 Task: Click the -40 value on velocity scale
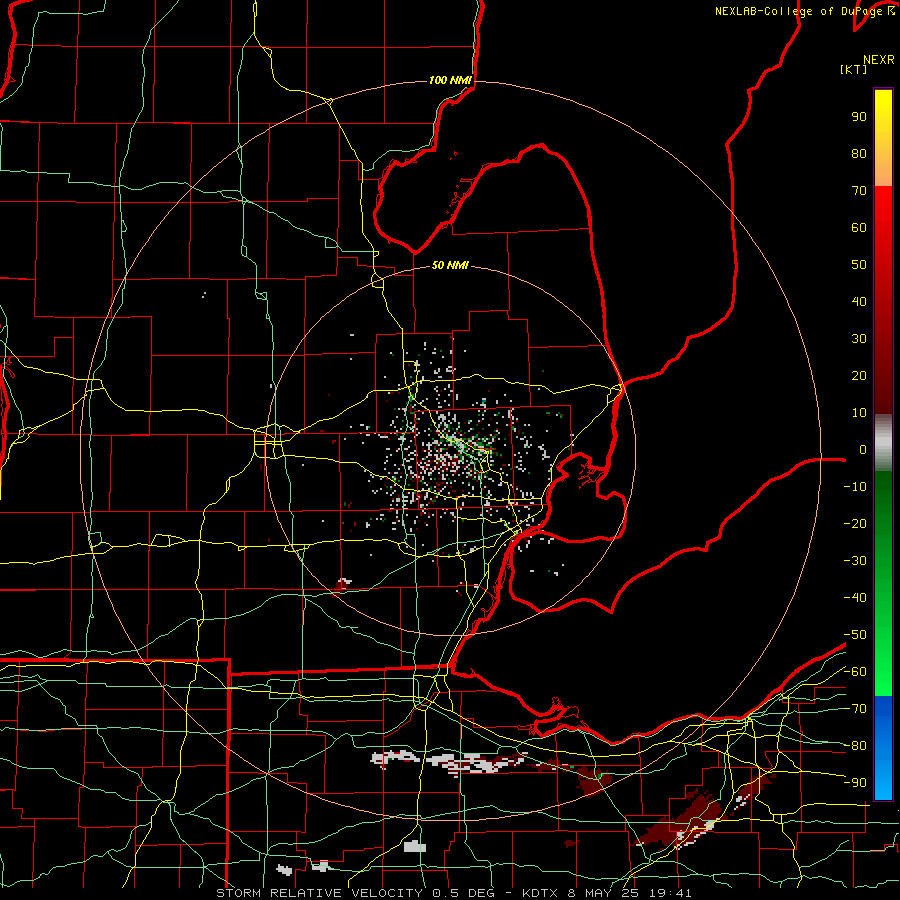[855, 598]
